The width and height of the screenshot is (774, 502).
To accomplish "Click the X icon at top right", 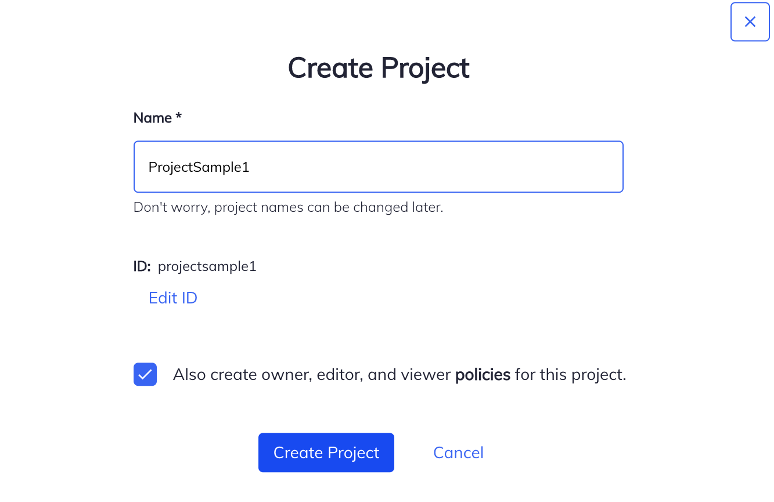I will 750,22.
